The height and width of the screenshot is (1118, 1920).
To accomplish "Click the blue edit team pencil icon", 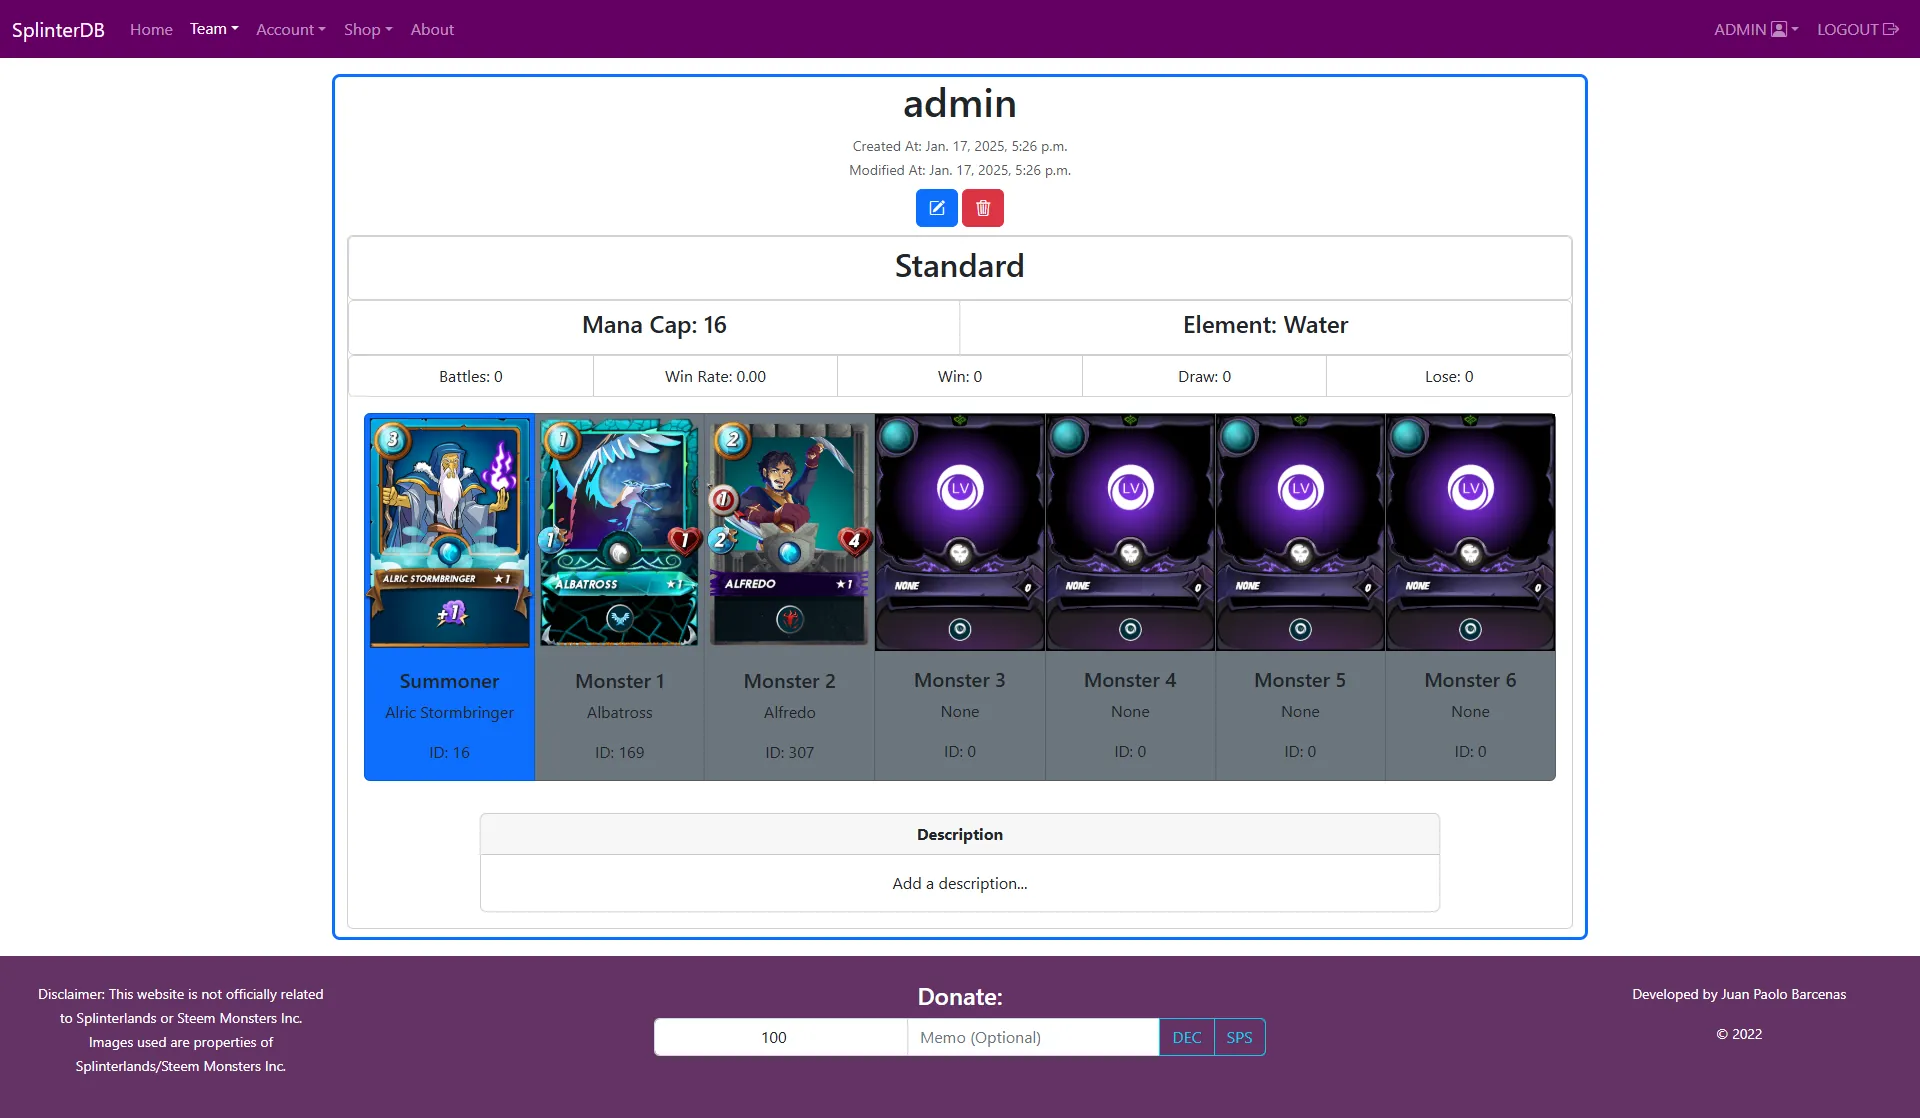I will point(936,208).
